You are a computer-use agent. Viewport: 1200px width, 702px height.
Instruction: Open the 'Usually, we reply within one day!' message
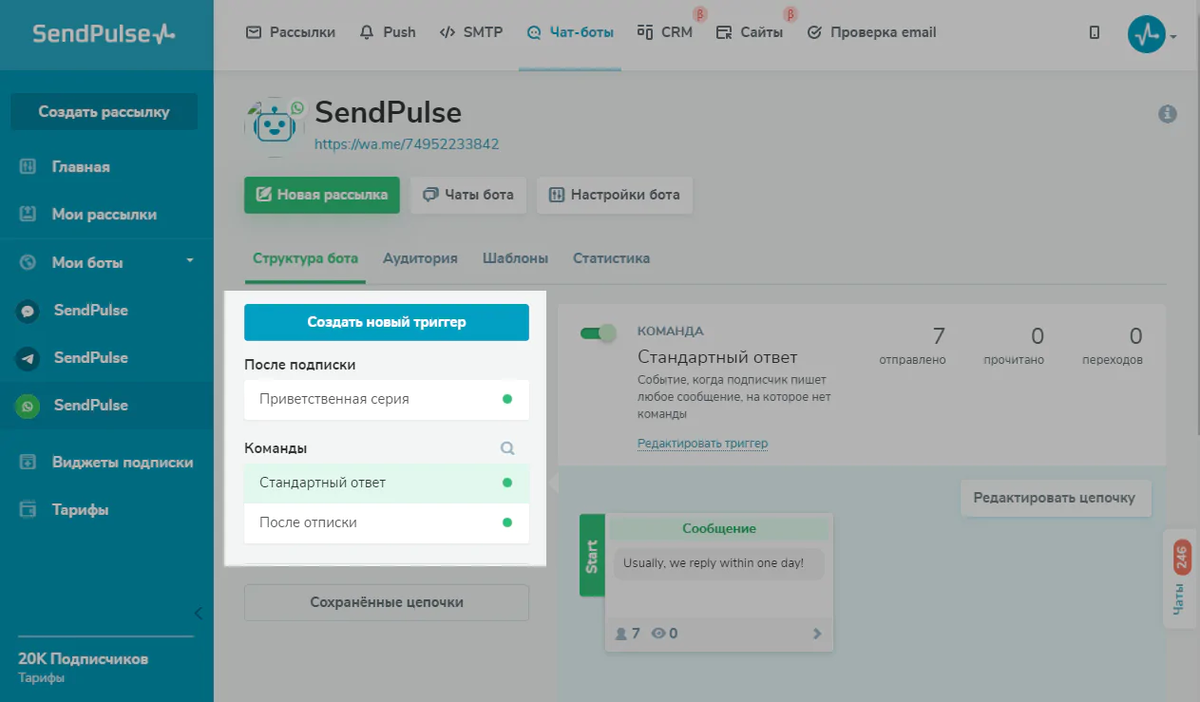click(x=718, y=563)
